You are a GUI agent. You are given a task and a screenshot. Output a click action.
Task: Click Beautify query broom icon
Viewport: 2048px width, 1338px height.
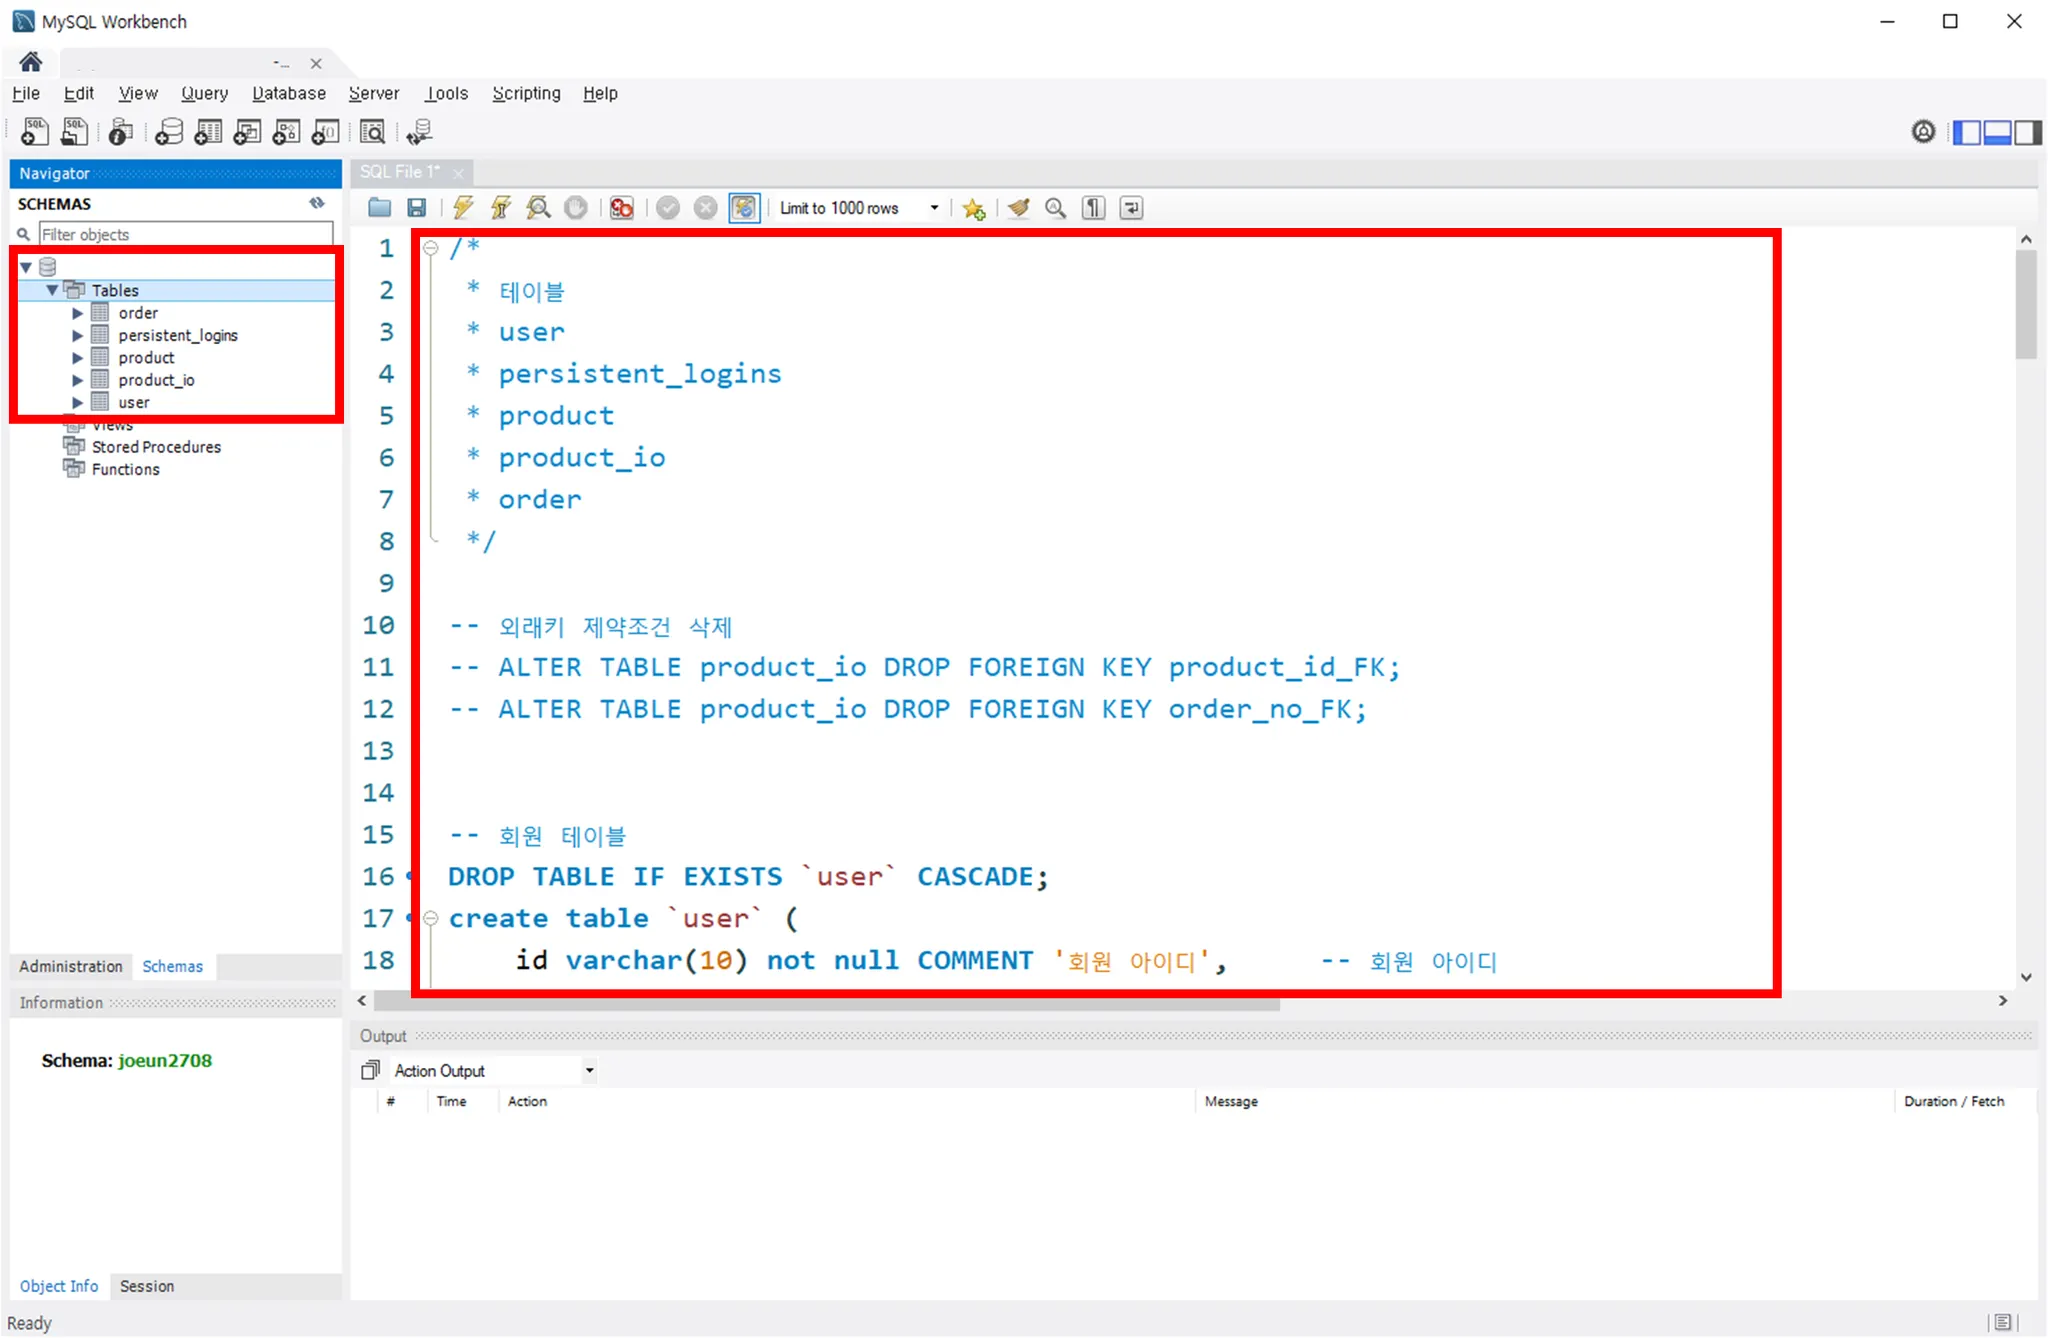[x=1018, y=208]
